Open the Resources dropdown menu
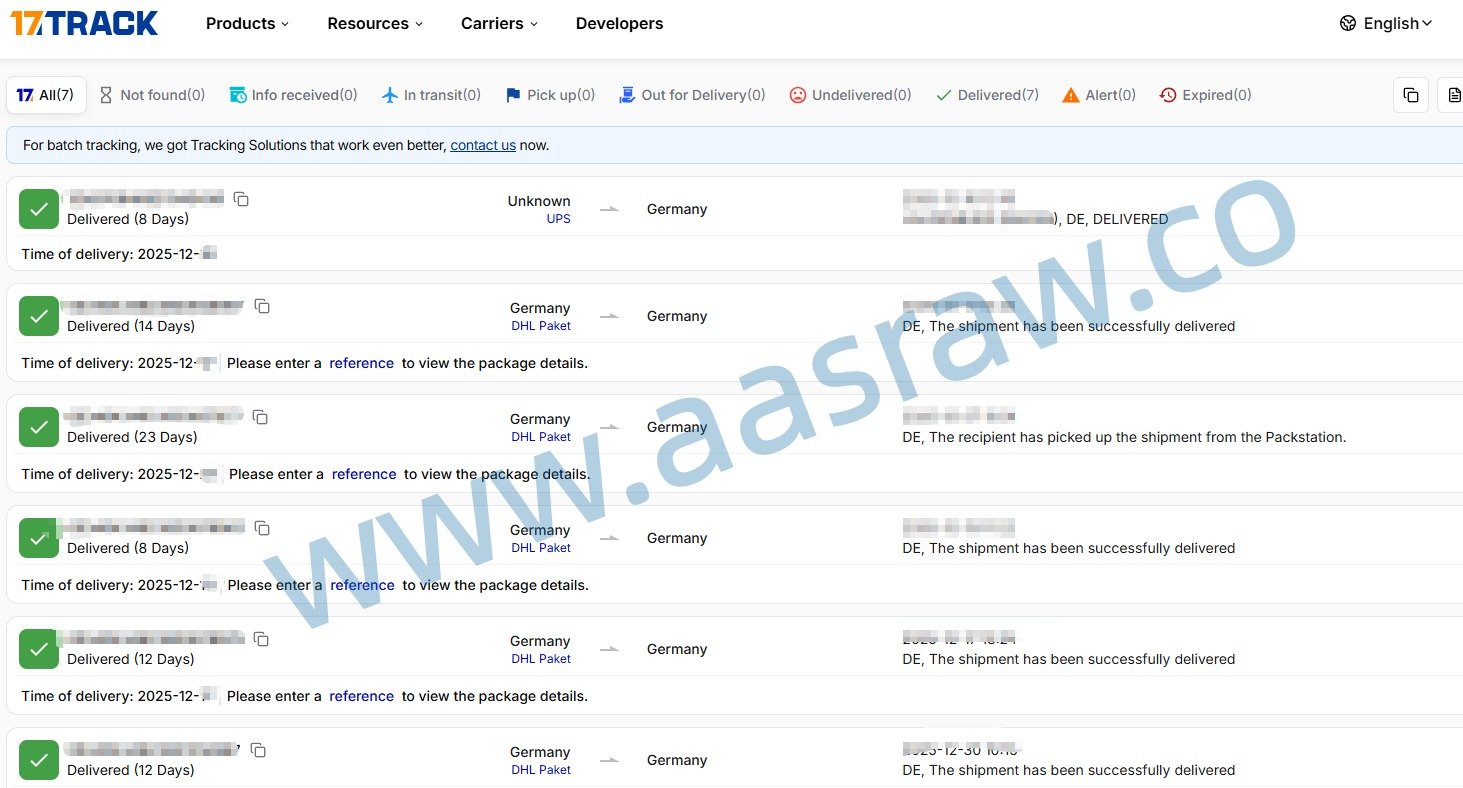 375,23
